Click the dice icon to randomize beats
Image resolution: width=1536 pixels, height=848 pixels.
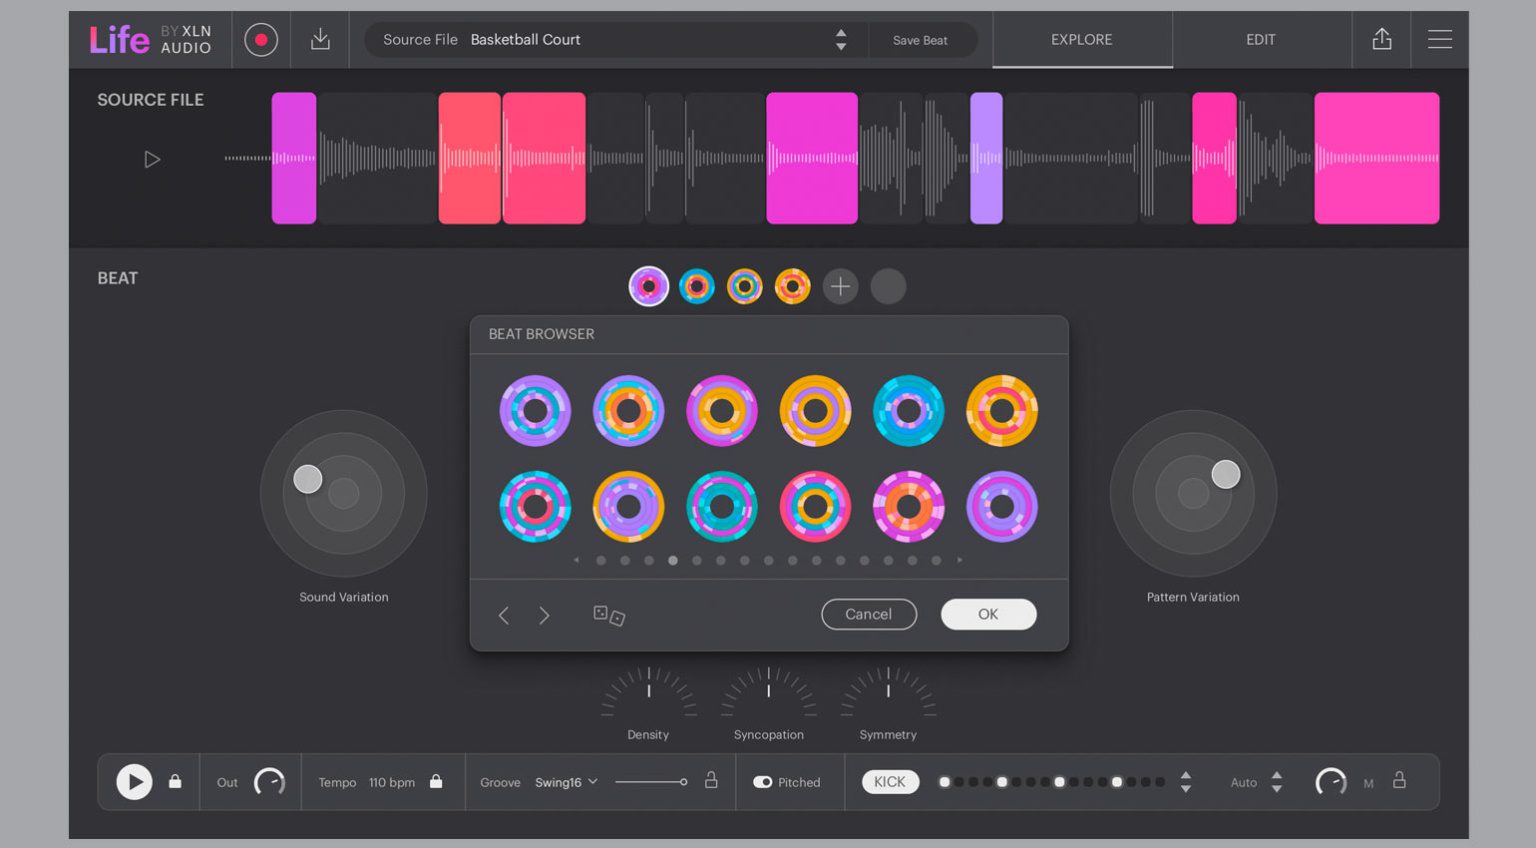[x=611, y=615]
